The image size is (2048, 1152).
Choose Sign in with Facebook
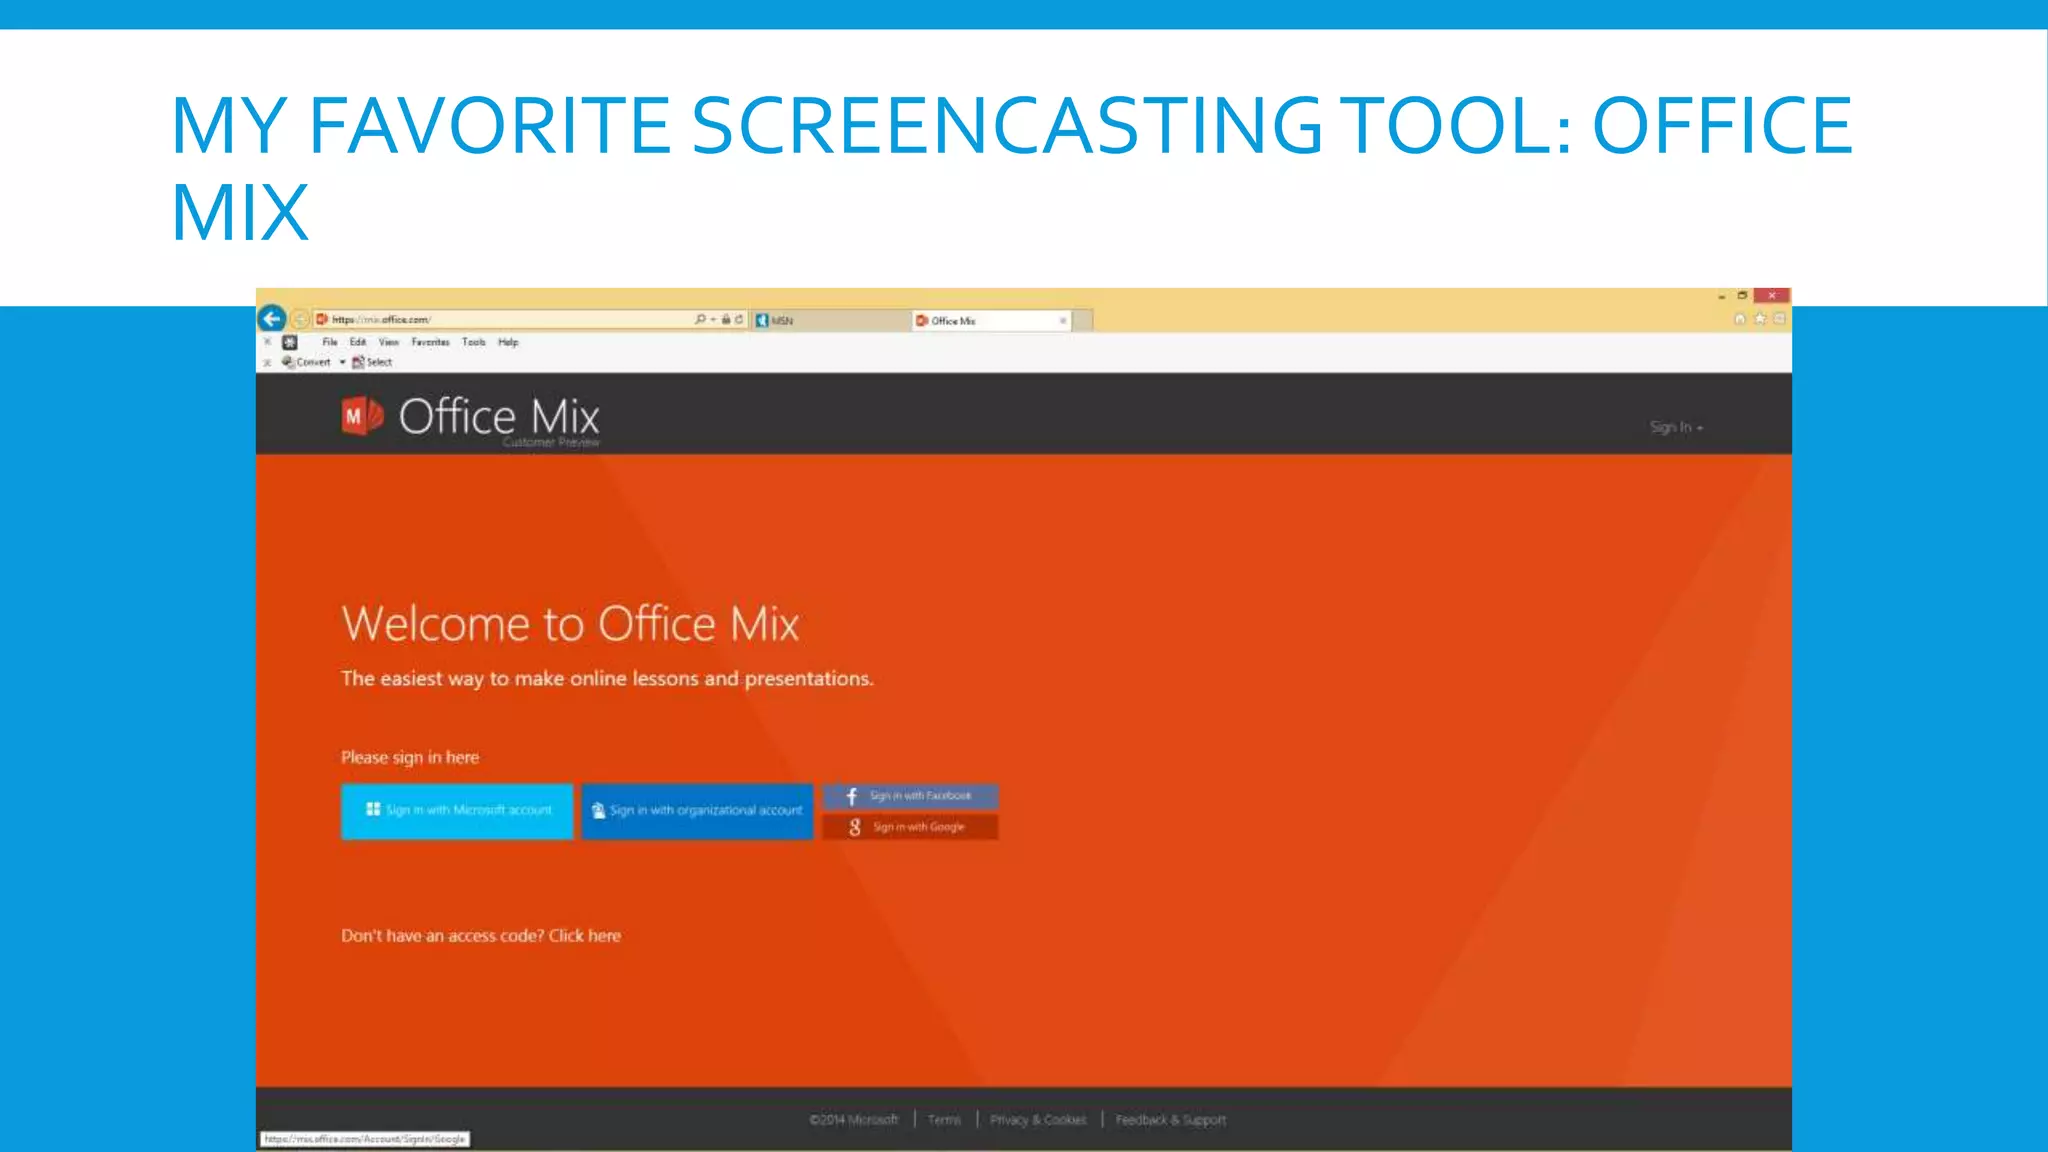pyautogui.click(x=910, y=796)
